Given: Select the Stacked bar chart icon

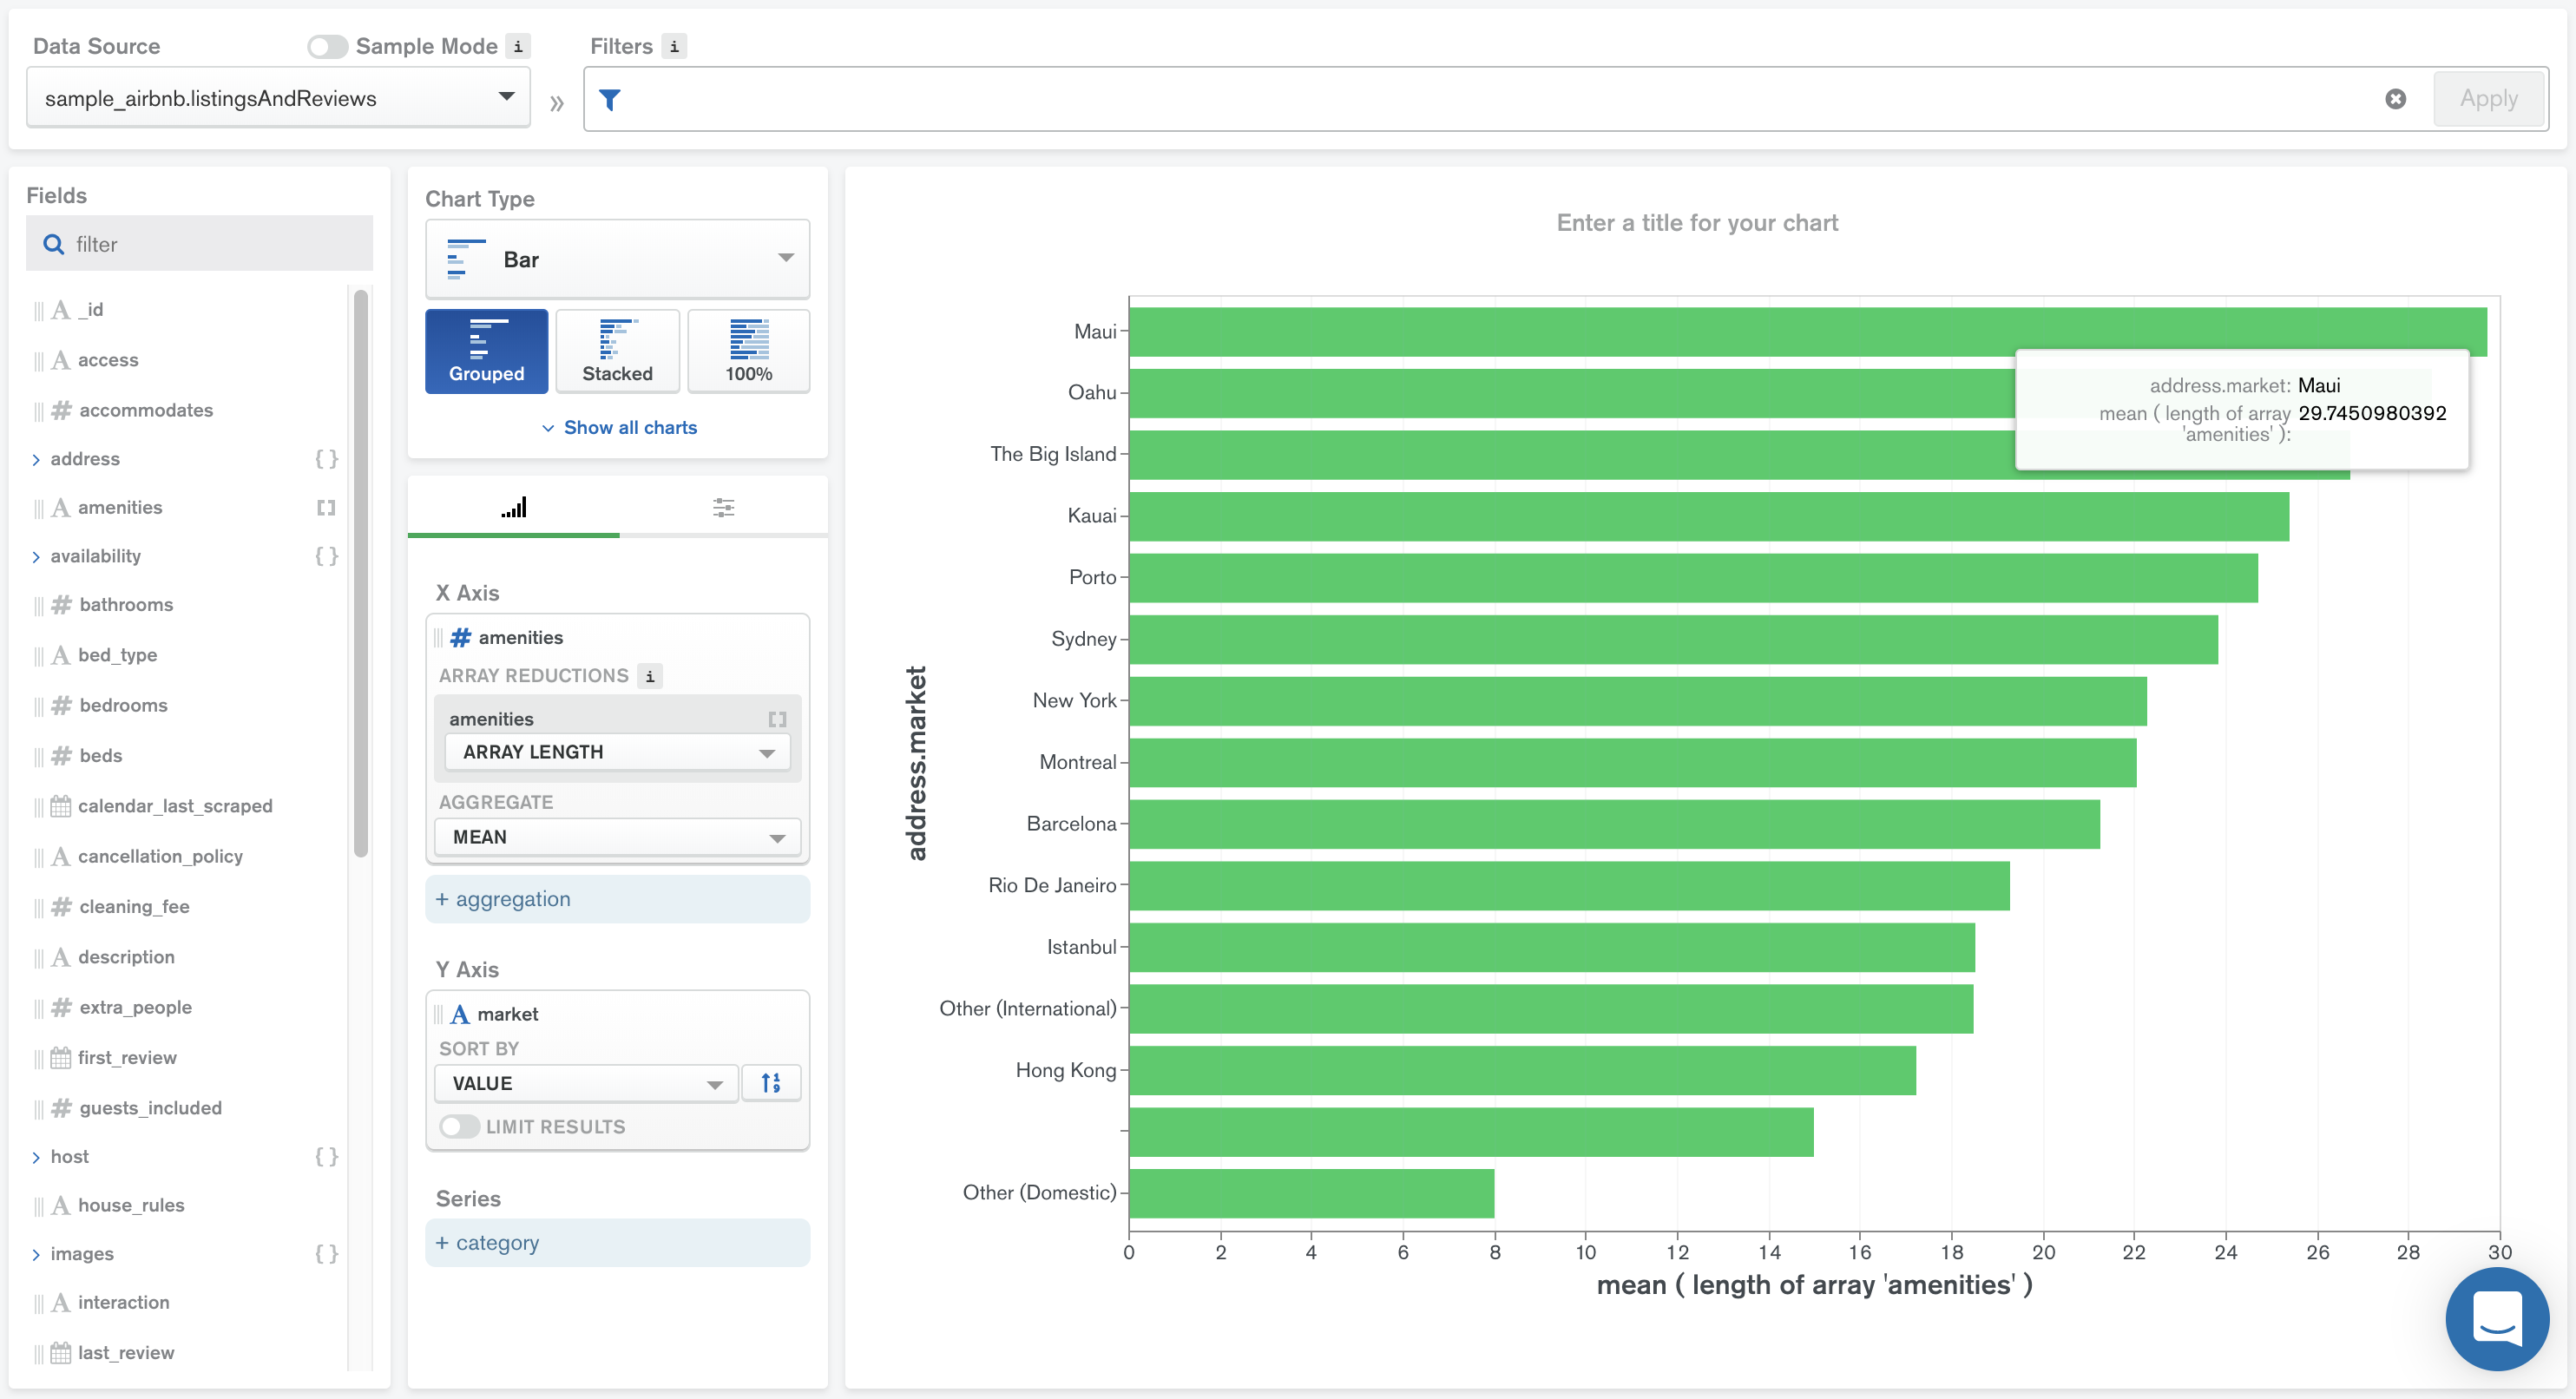Looking at the screenshot, I should (617, 351).
